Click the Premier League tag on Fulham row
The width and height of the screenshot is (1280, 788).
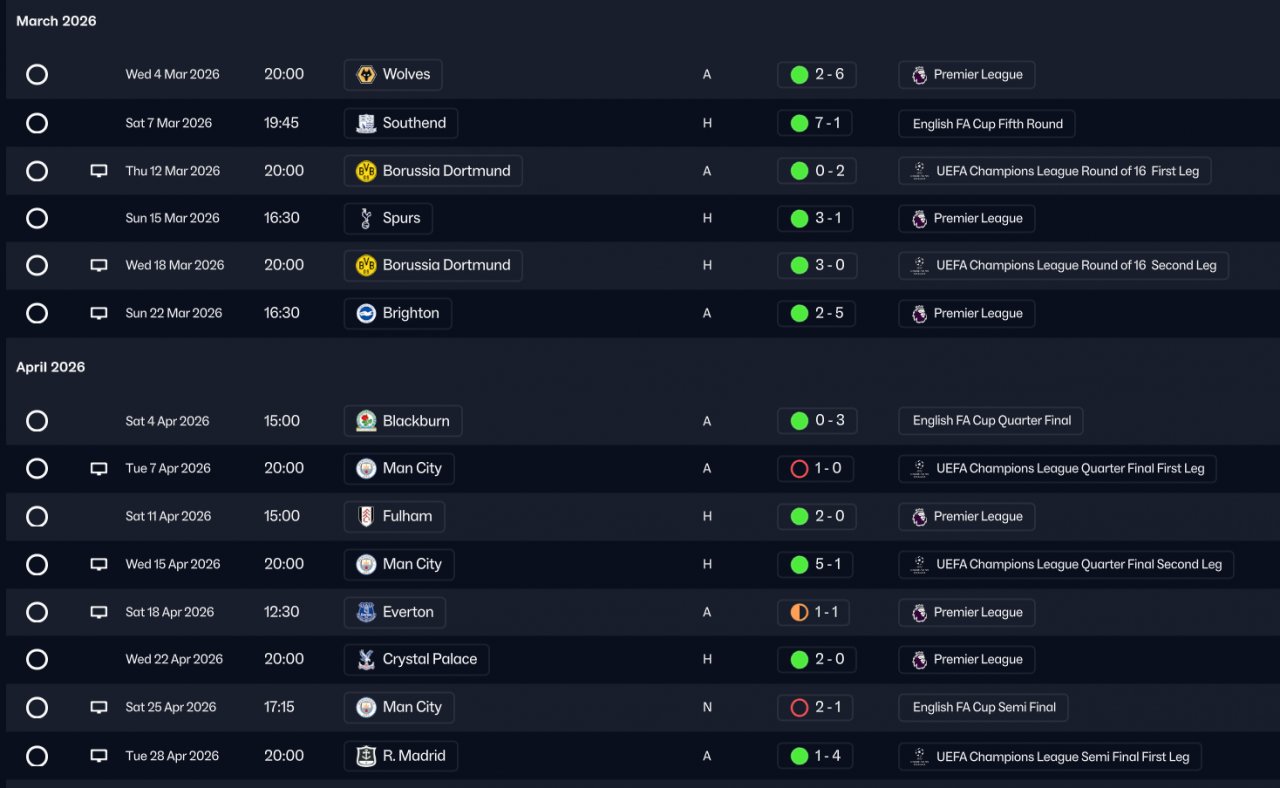[x=966, y=517]
